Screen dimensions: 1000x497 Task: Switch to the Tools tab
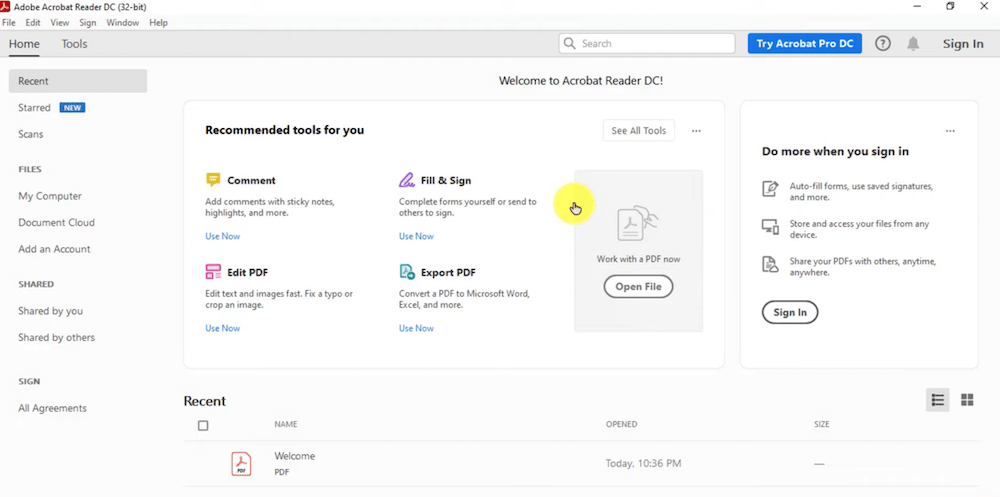click(x=75, y=44)
